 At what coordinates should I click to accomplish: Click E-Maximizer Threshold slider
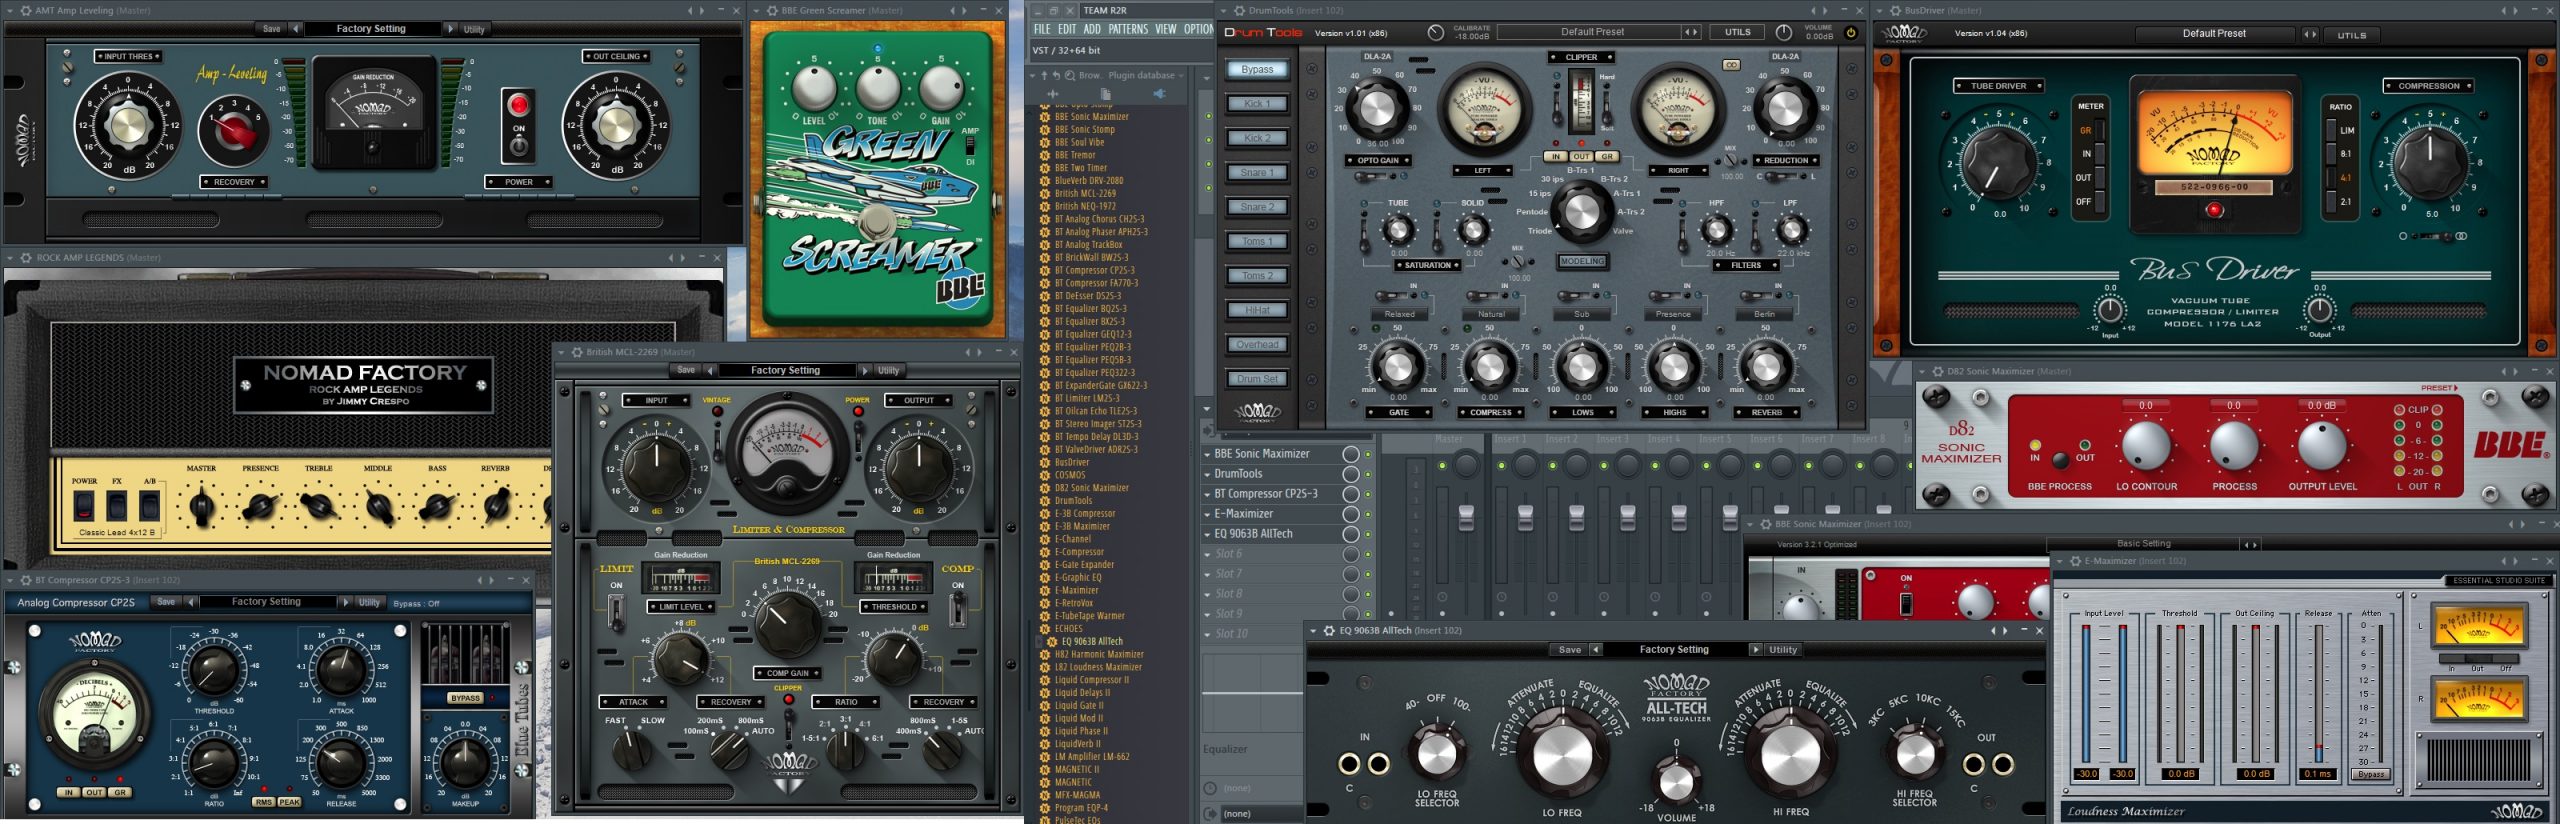pyautogui.click(x=2180, y=695)
